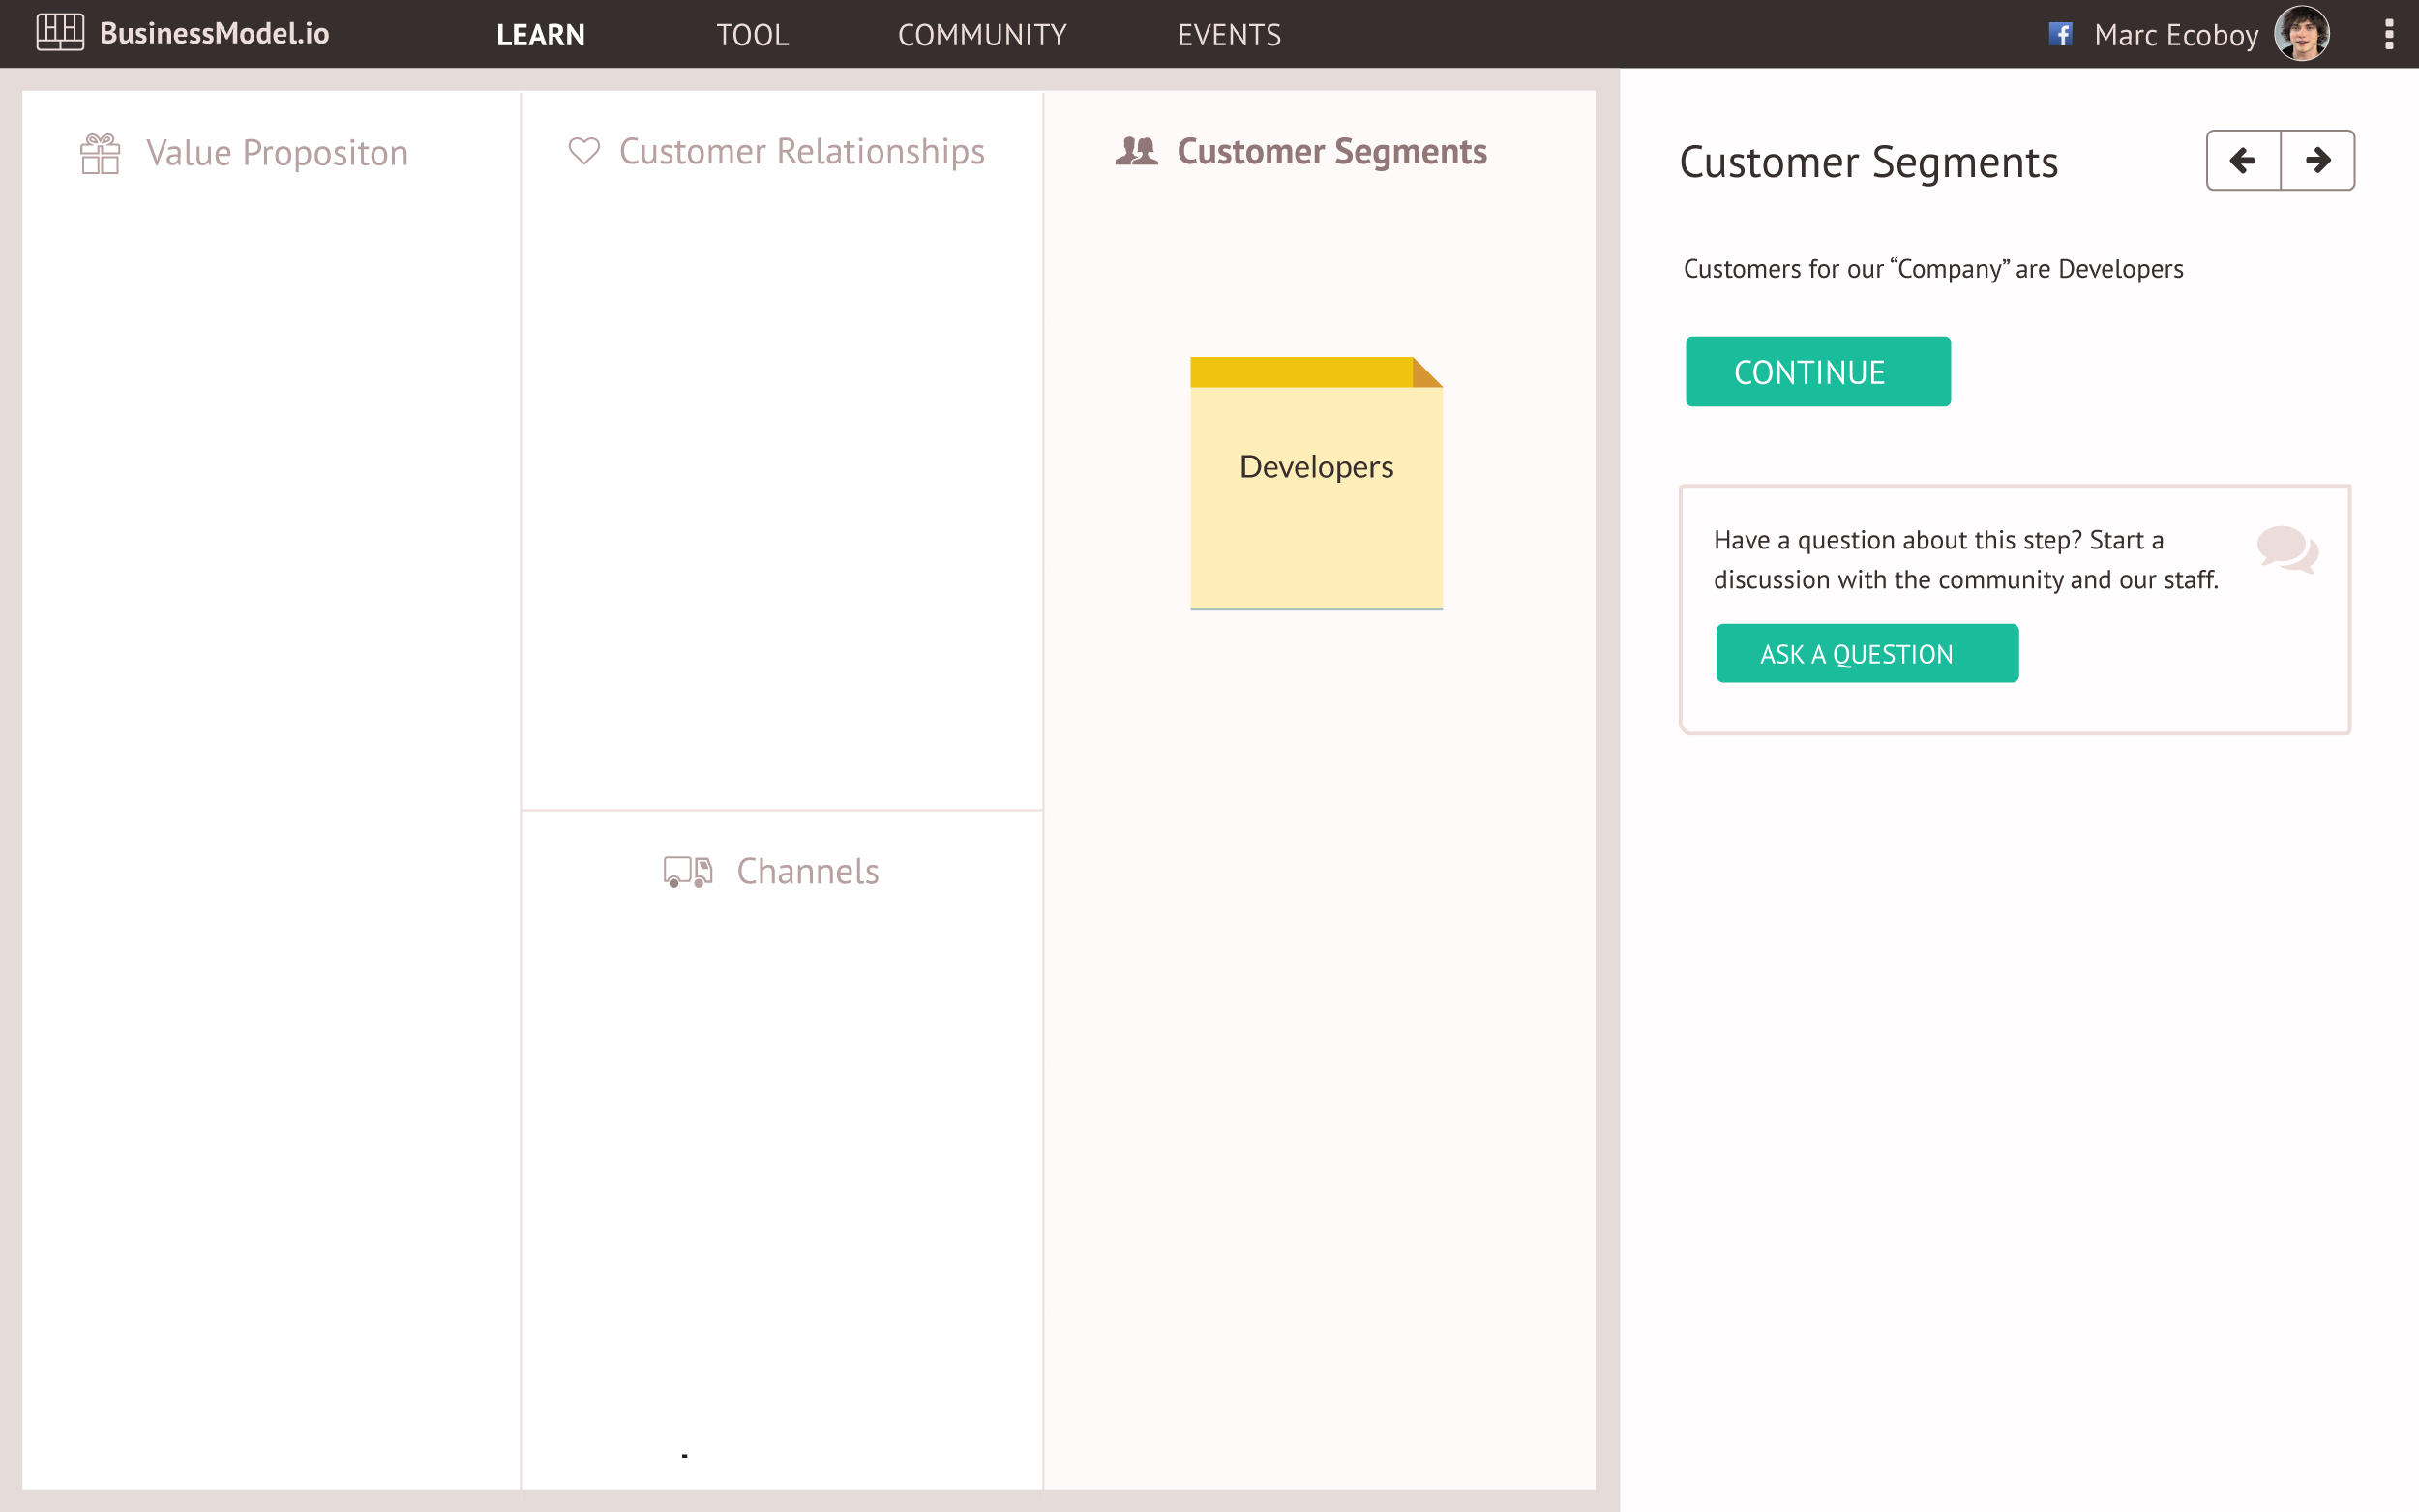Click the heart icon for Customer Relationships
Screen dimensions: 2419x1512
pos(584,151)
